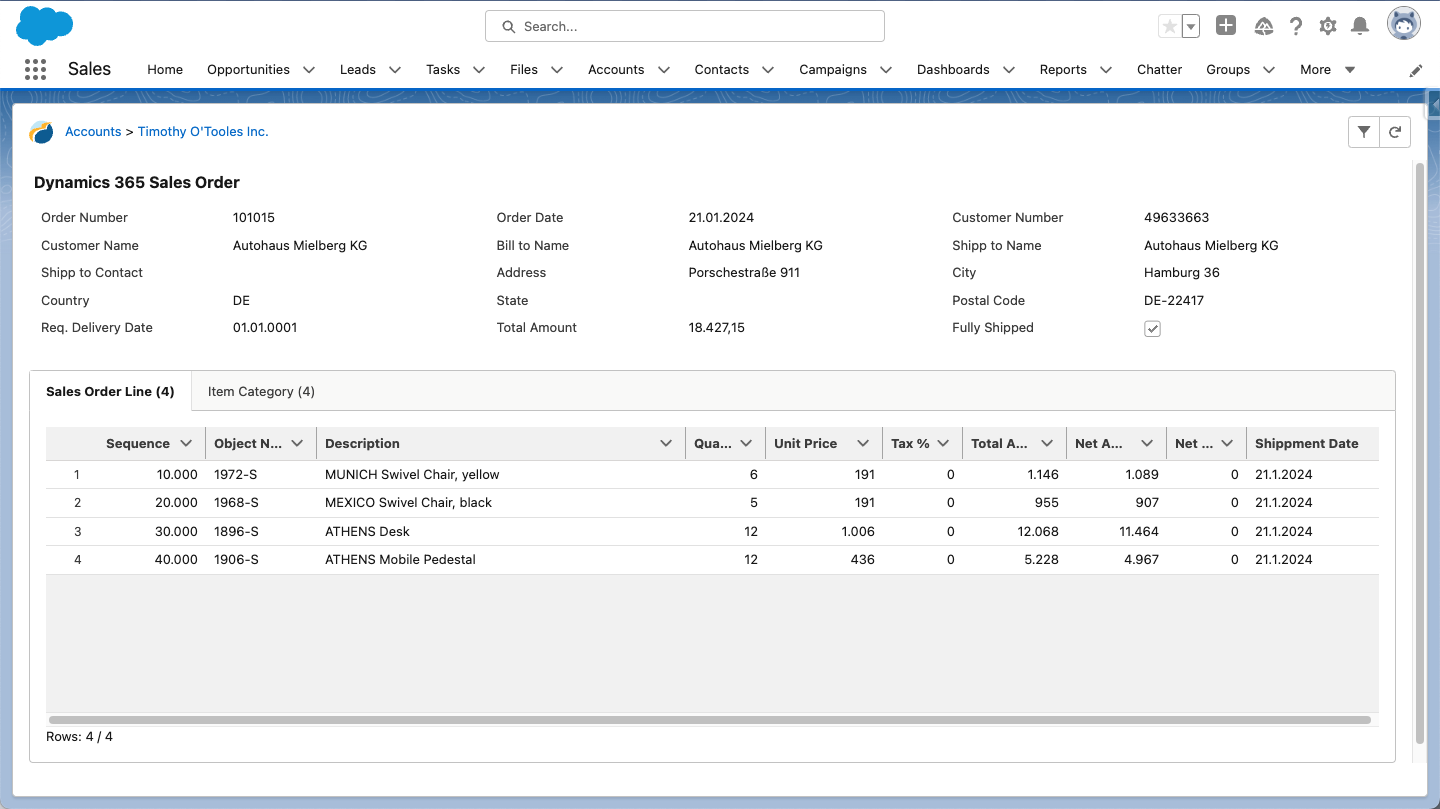The height and width of the screenshot is (809, 1440).
Task: Open the More navigation menu
Action: coord(1328,70)
